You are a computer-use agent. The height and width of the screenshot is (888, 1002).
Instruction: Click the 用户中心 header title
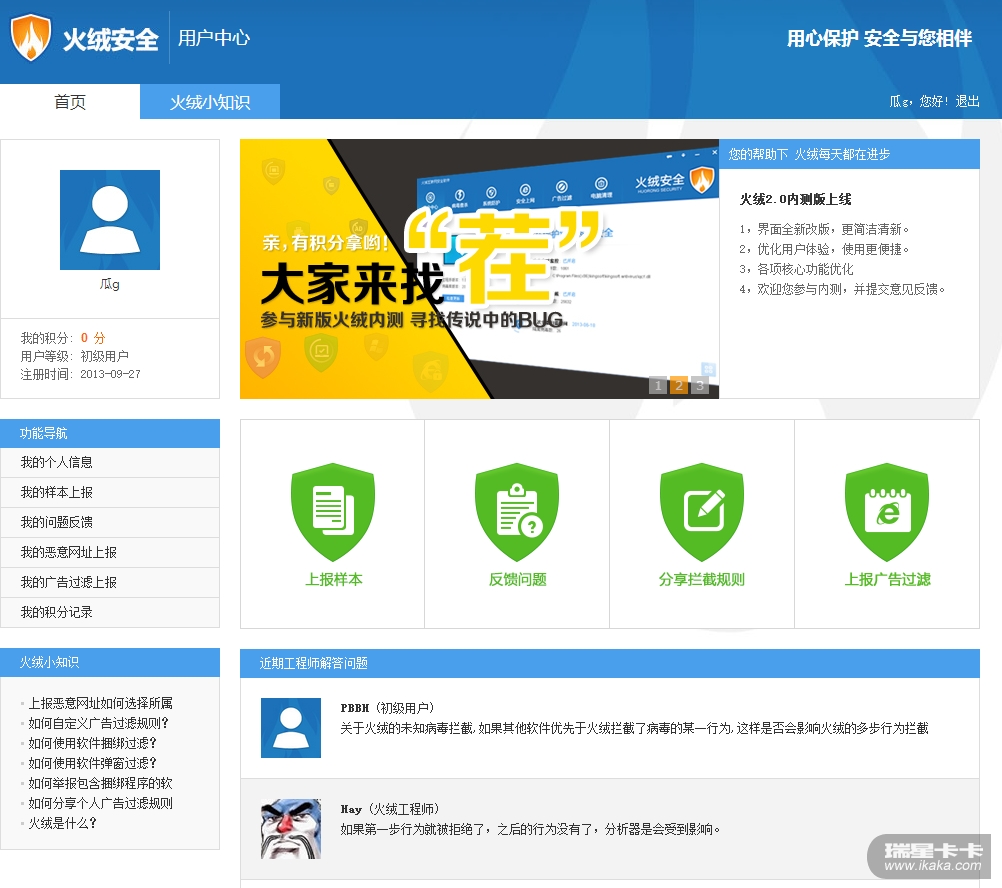coord(214,38)
